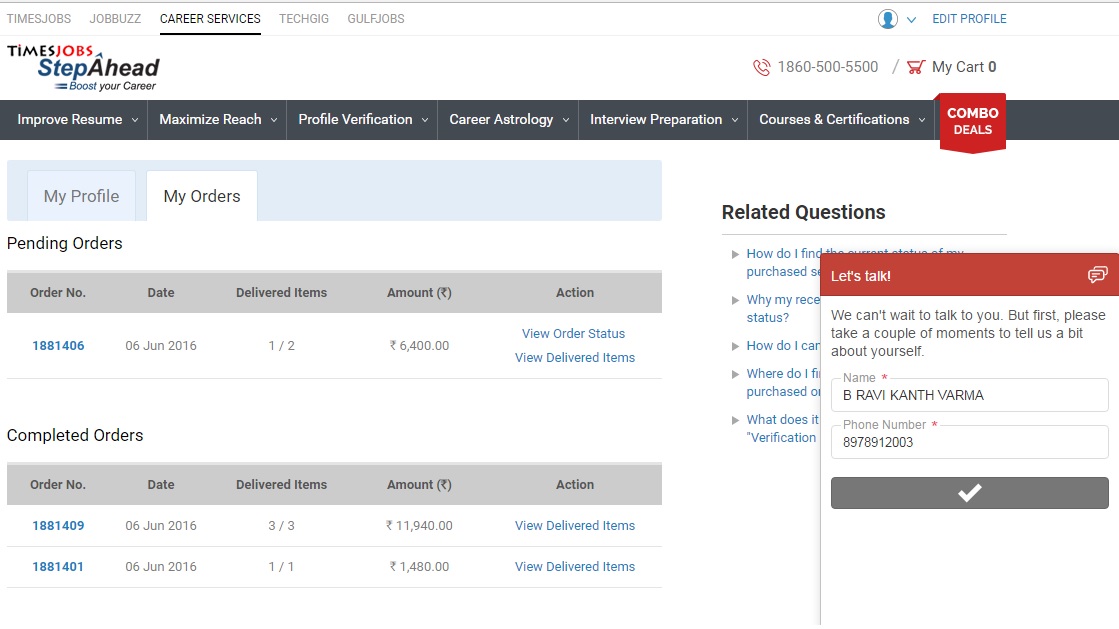Viewport: 1119px width, 629px height.
Task: Open the Combo Deals badge
Action: tap(972, 122)
